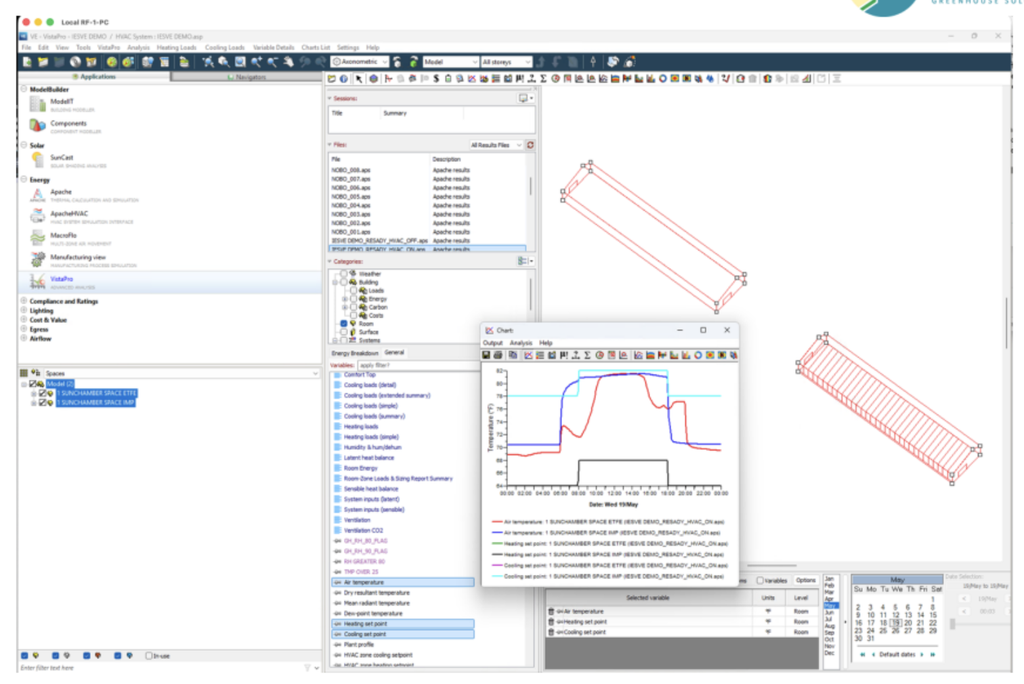Click the pan hand toolbar icon
Viewport: 1024px width, 684px height.
pyautogui.click(x=288, y=62)
